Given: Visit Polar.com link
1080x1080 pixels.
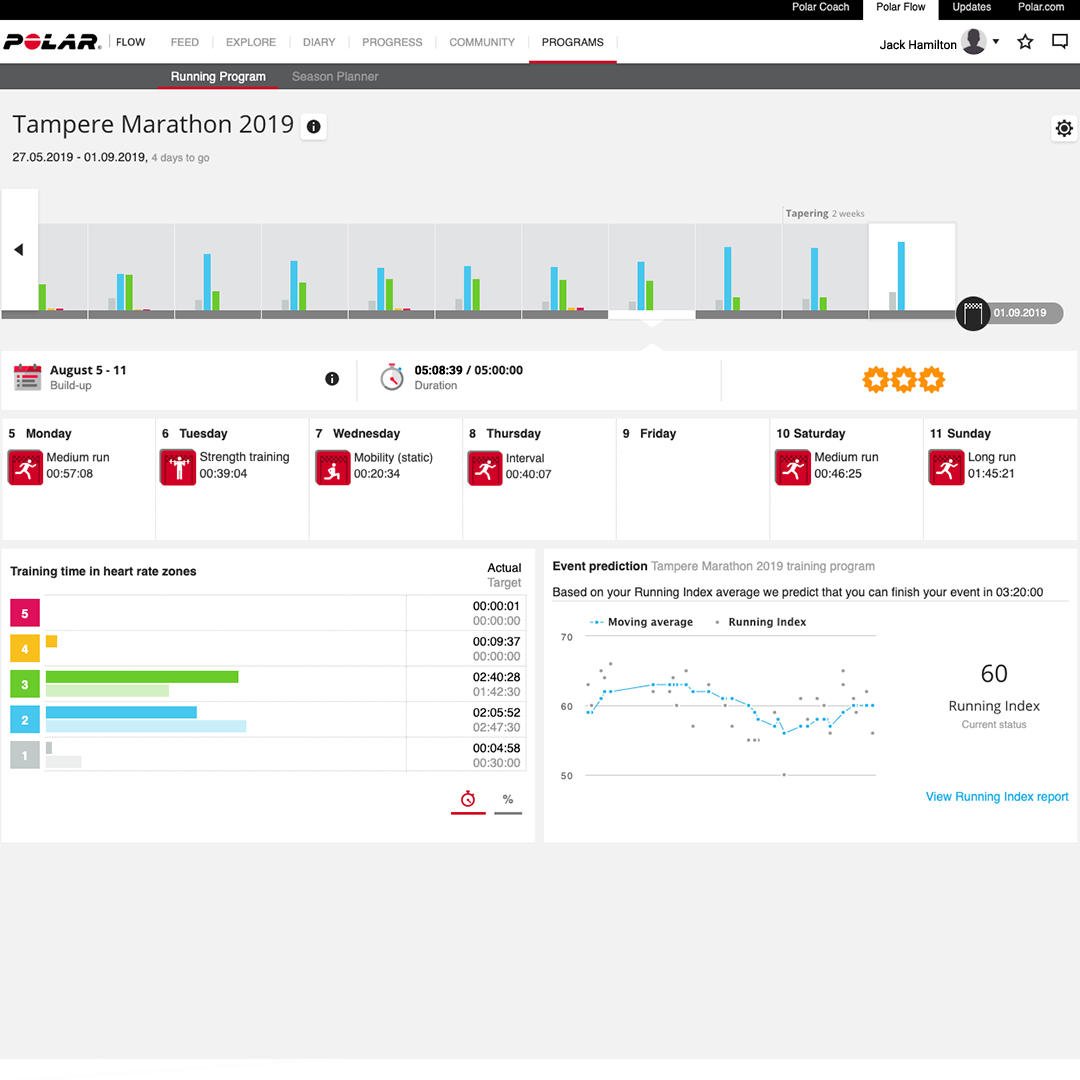Looking at the screenshot, I should 1041,7.
